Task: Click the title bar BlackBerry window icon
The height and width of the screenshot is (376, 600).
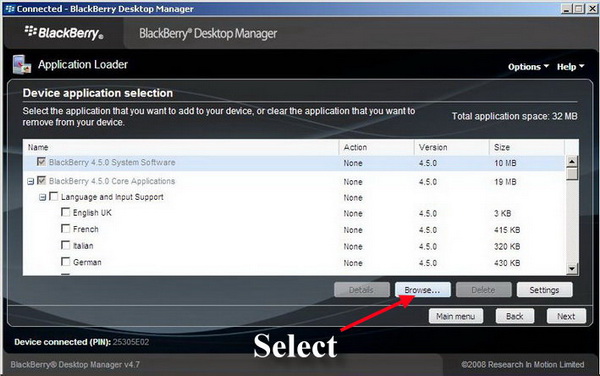Action: point(10,8)
